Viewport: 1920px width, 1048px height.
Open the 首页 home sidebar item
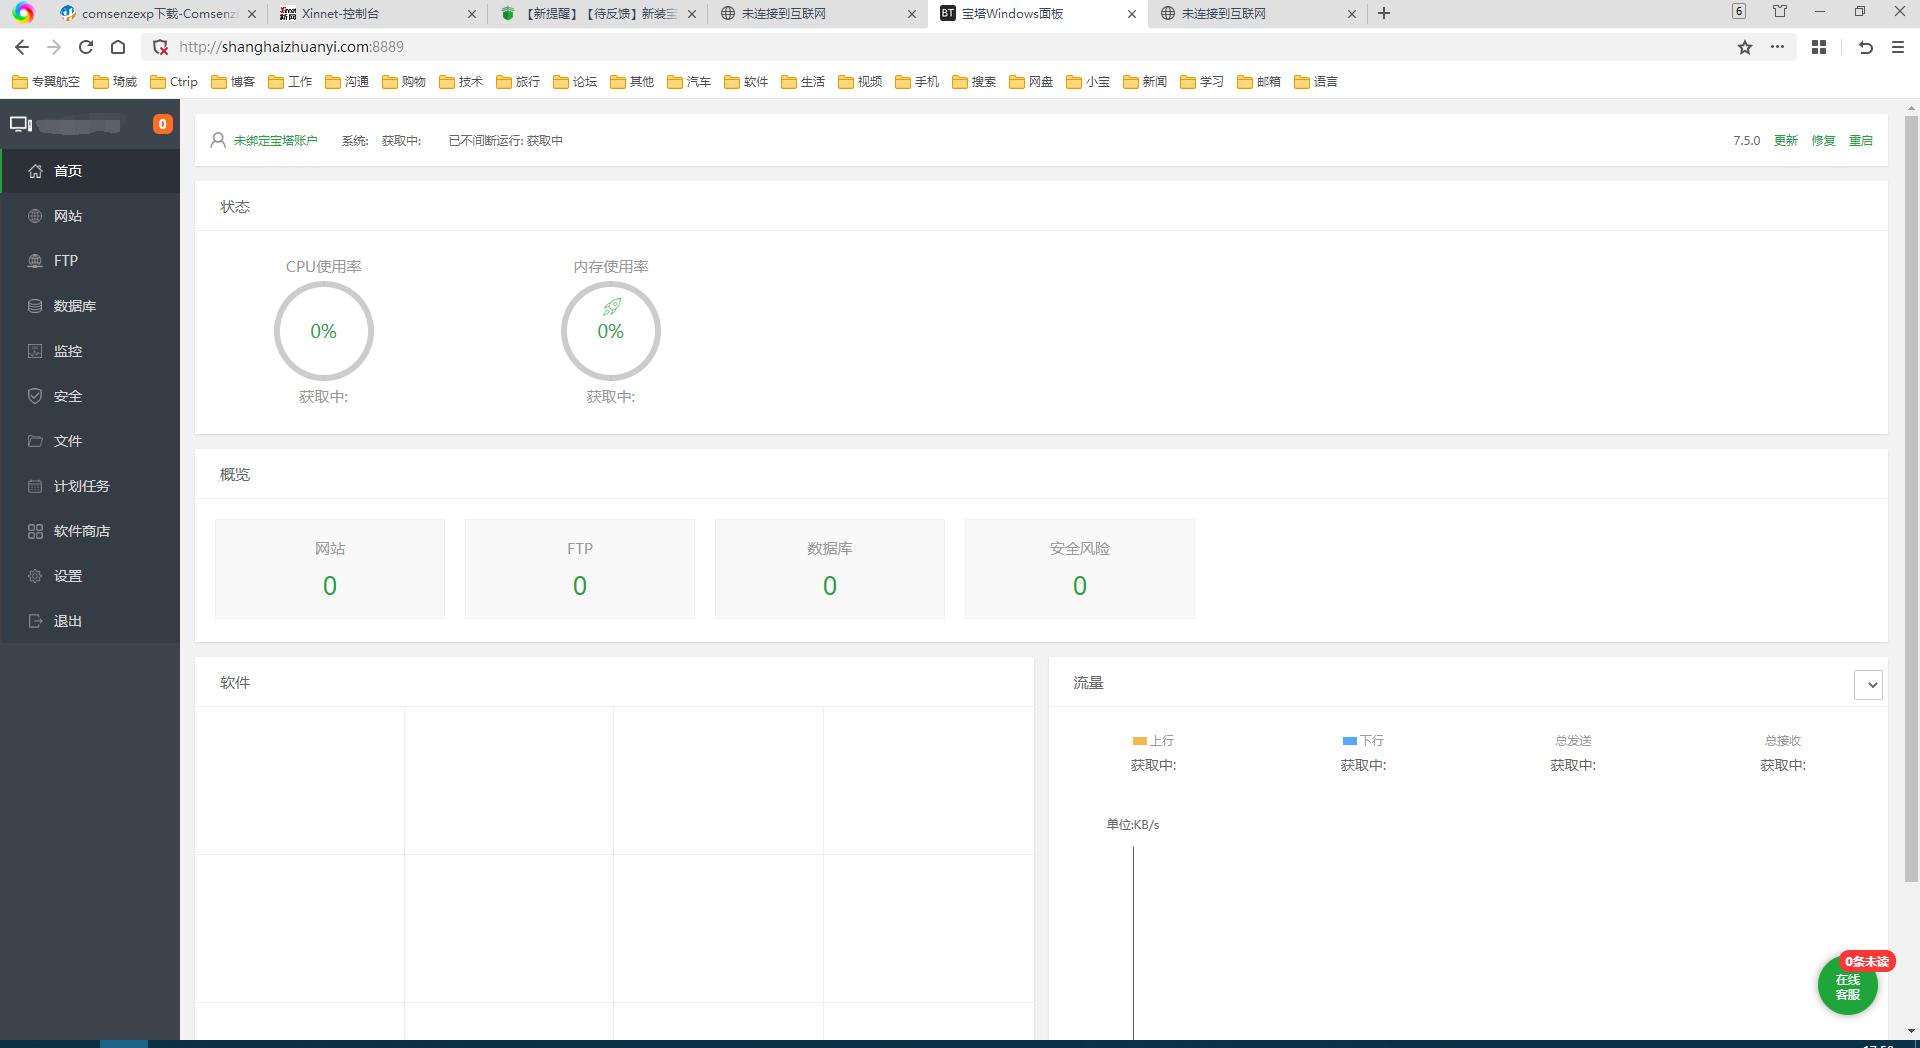click(x=90, y=171)
